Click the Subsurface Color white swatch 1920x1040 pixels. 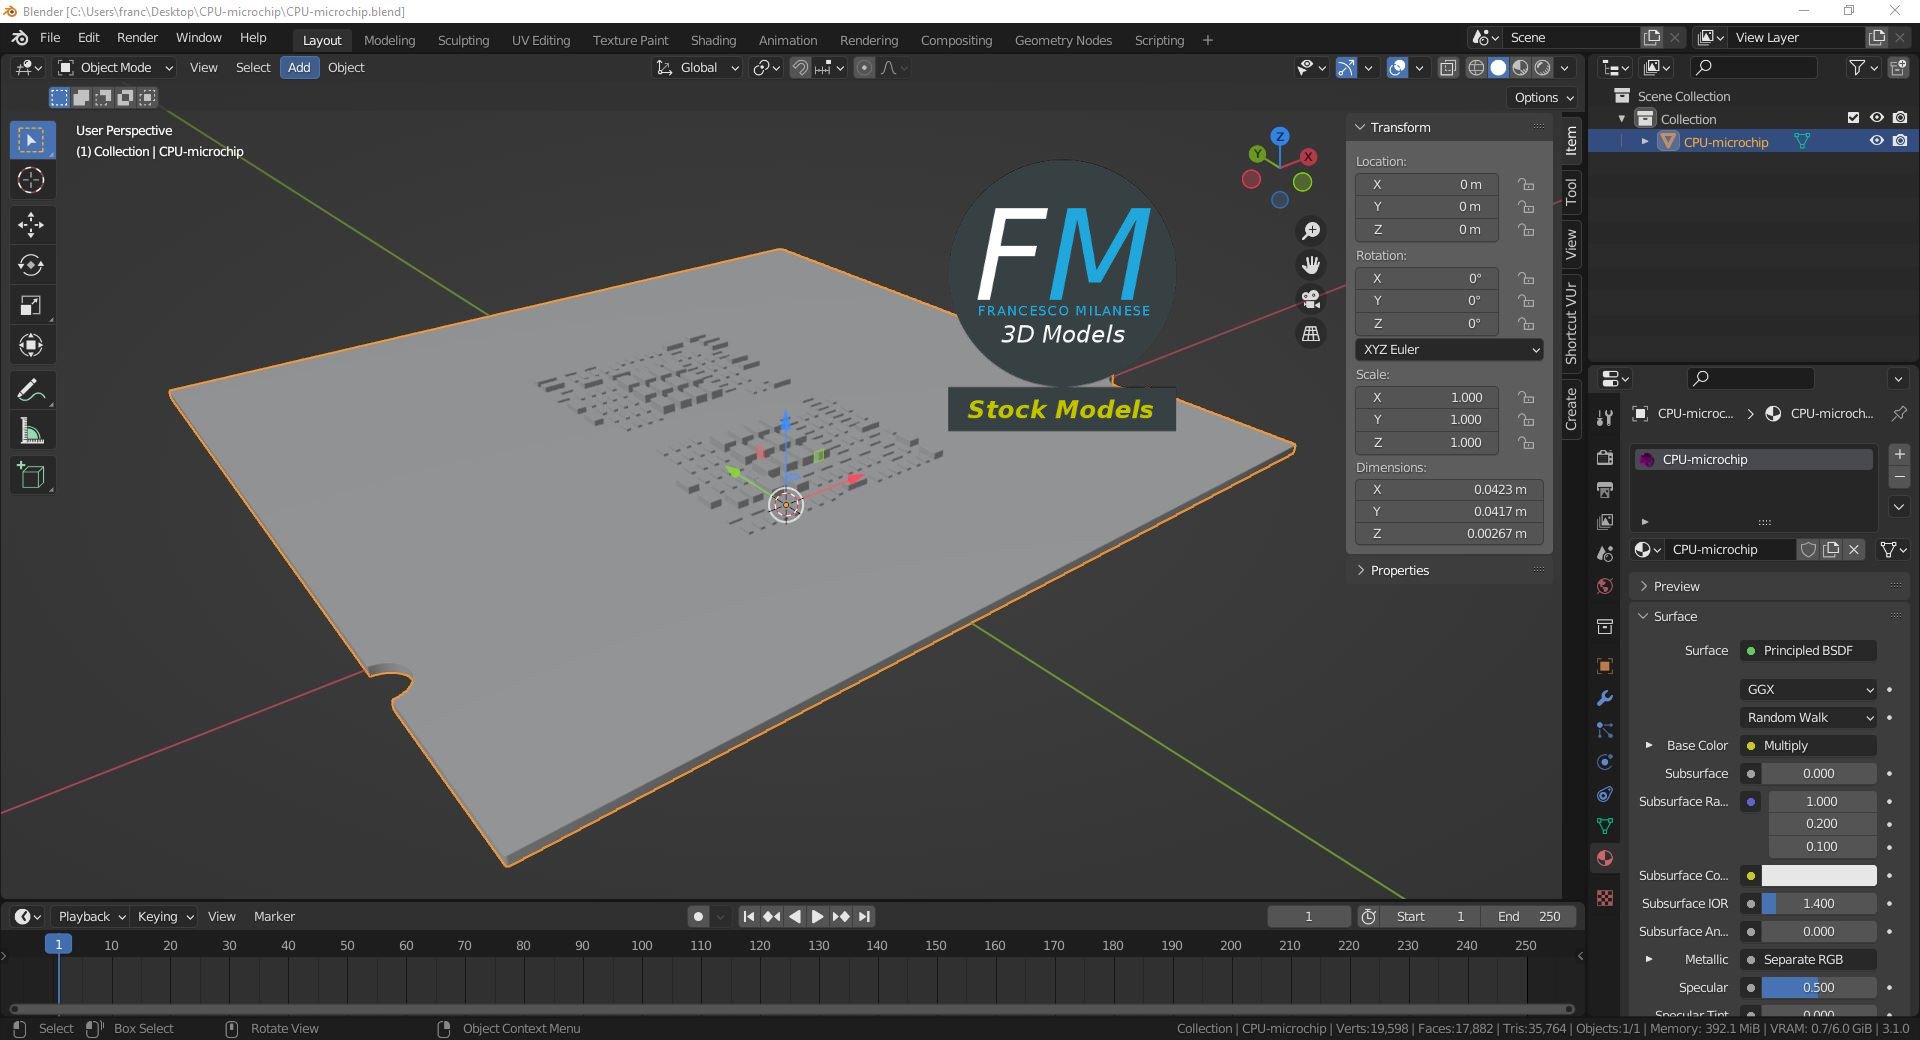pos(1818,875)
